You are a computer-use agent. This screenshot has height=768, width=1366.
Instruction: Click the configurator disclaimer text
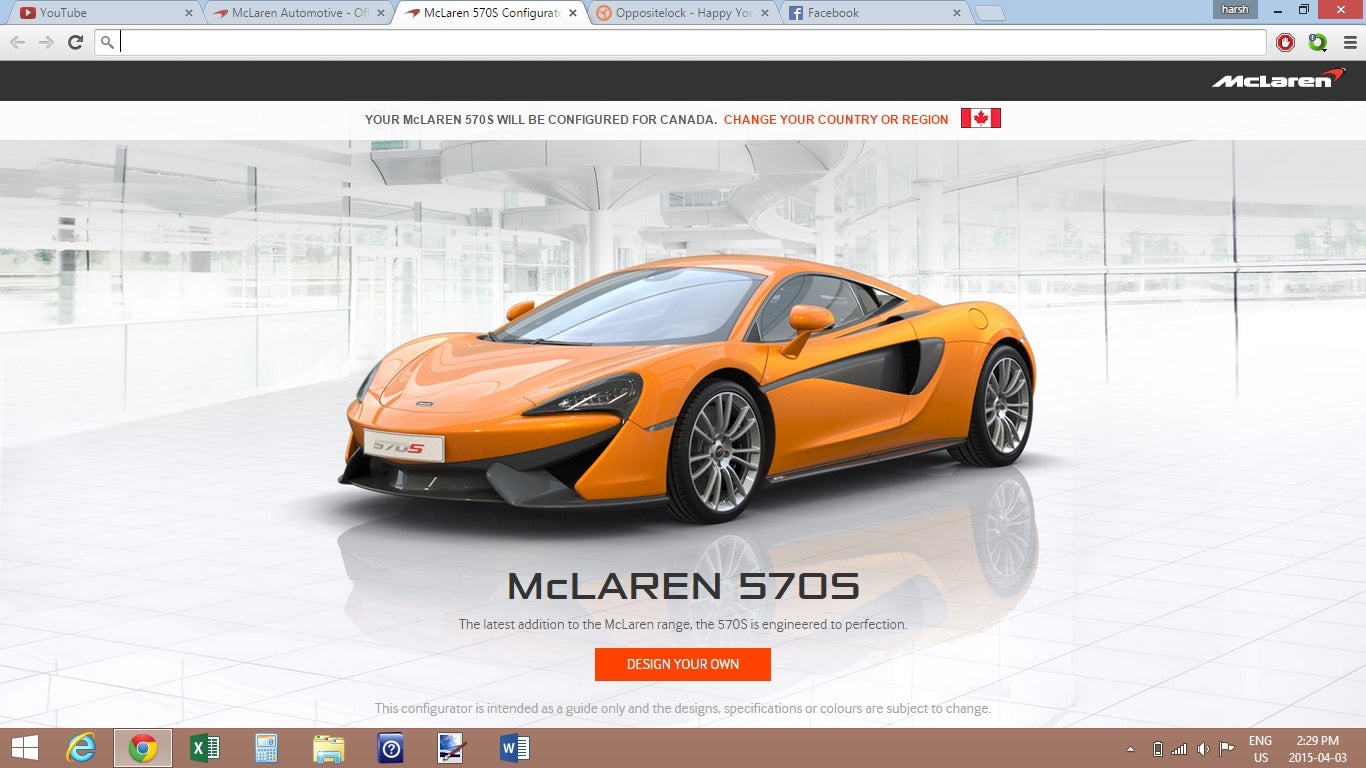tap(683, 708)
